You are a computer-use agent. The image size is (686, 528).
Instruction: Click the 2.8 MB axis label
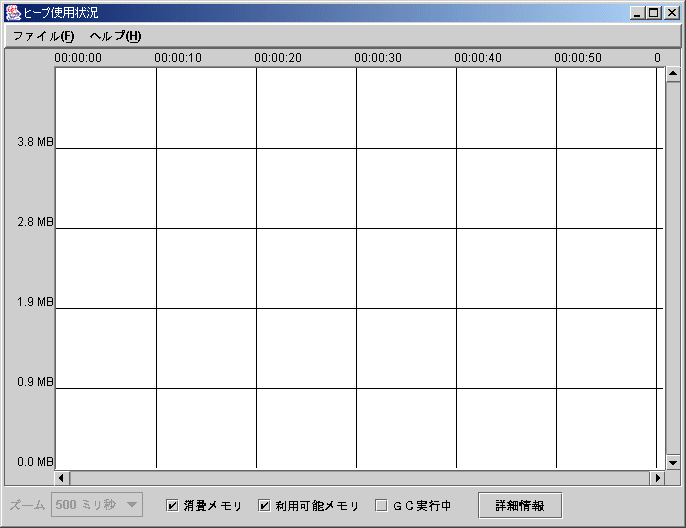(x=35, y=222)
